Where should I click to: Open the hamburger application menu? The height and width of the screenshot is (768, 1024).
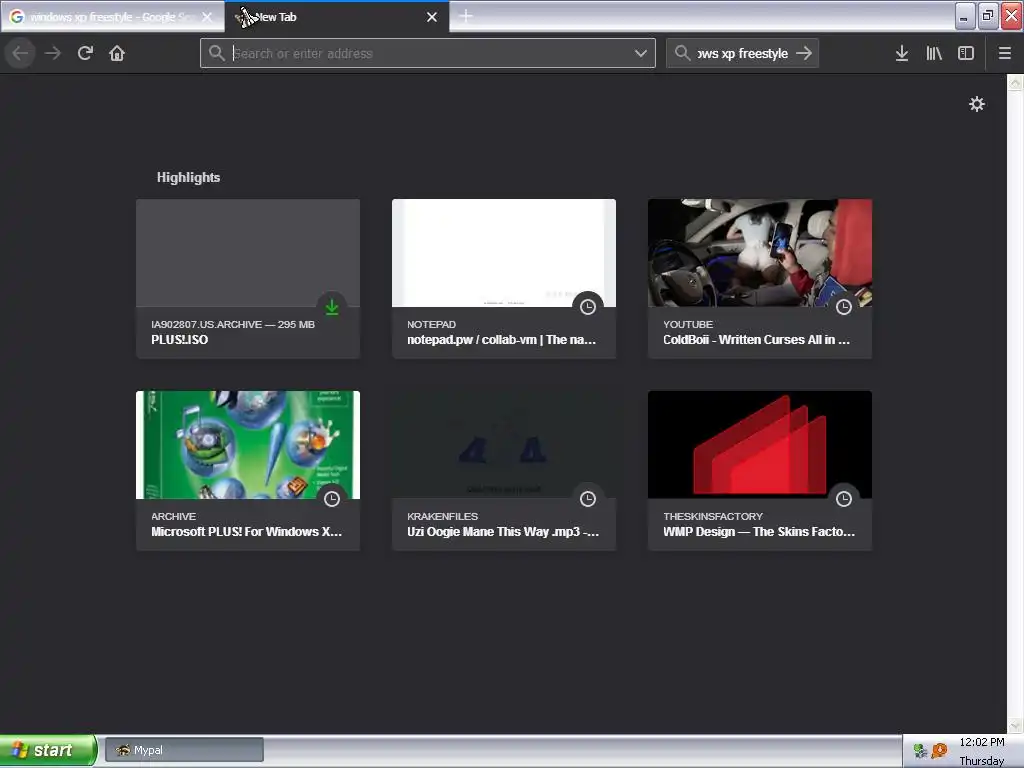coord(1005,53)
